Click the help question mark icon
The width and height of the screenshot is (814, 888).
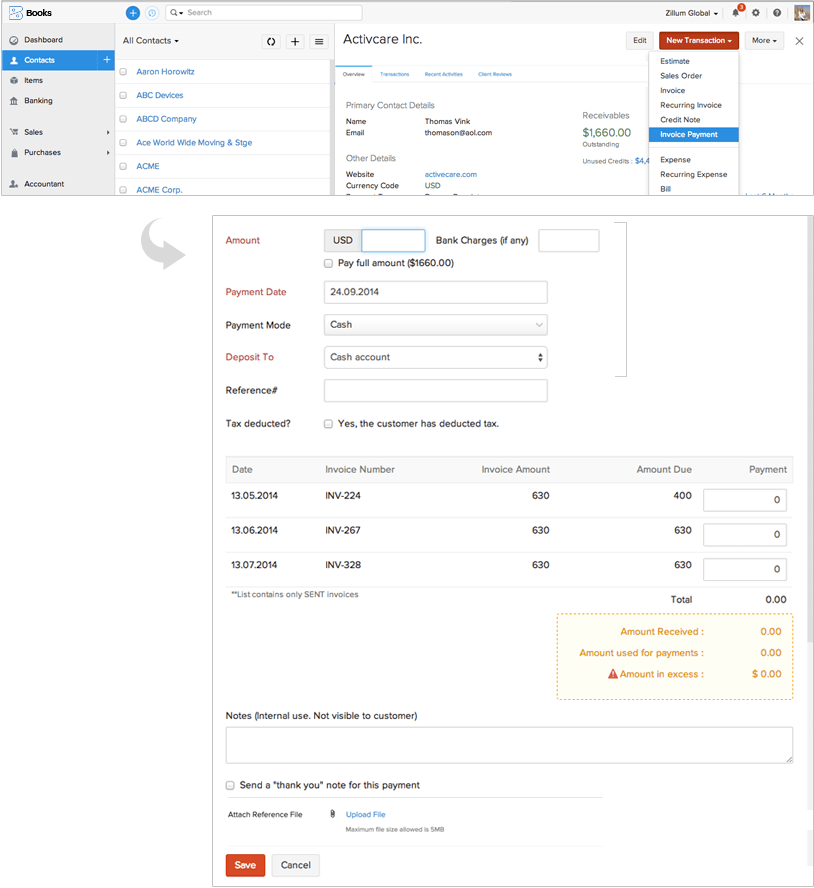click(777, 13)
